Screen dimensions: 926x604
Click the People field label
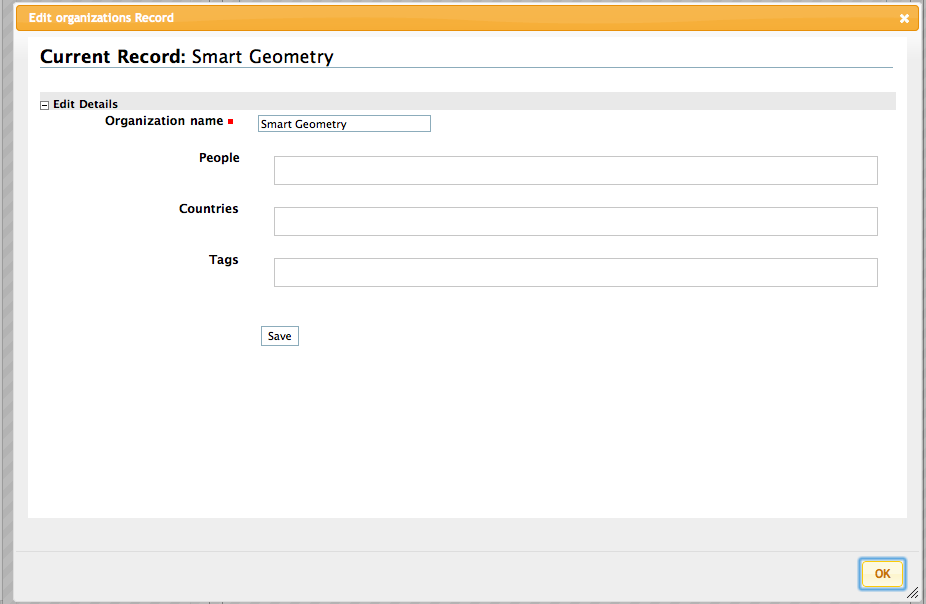[x=219, y=158]
